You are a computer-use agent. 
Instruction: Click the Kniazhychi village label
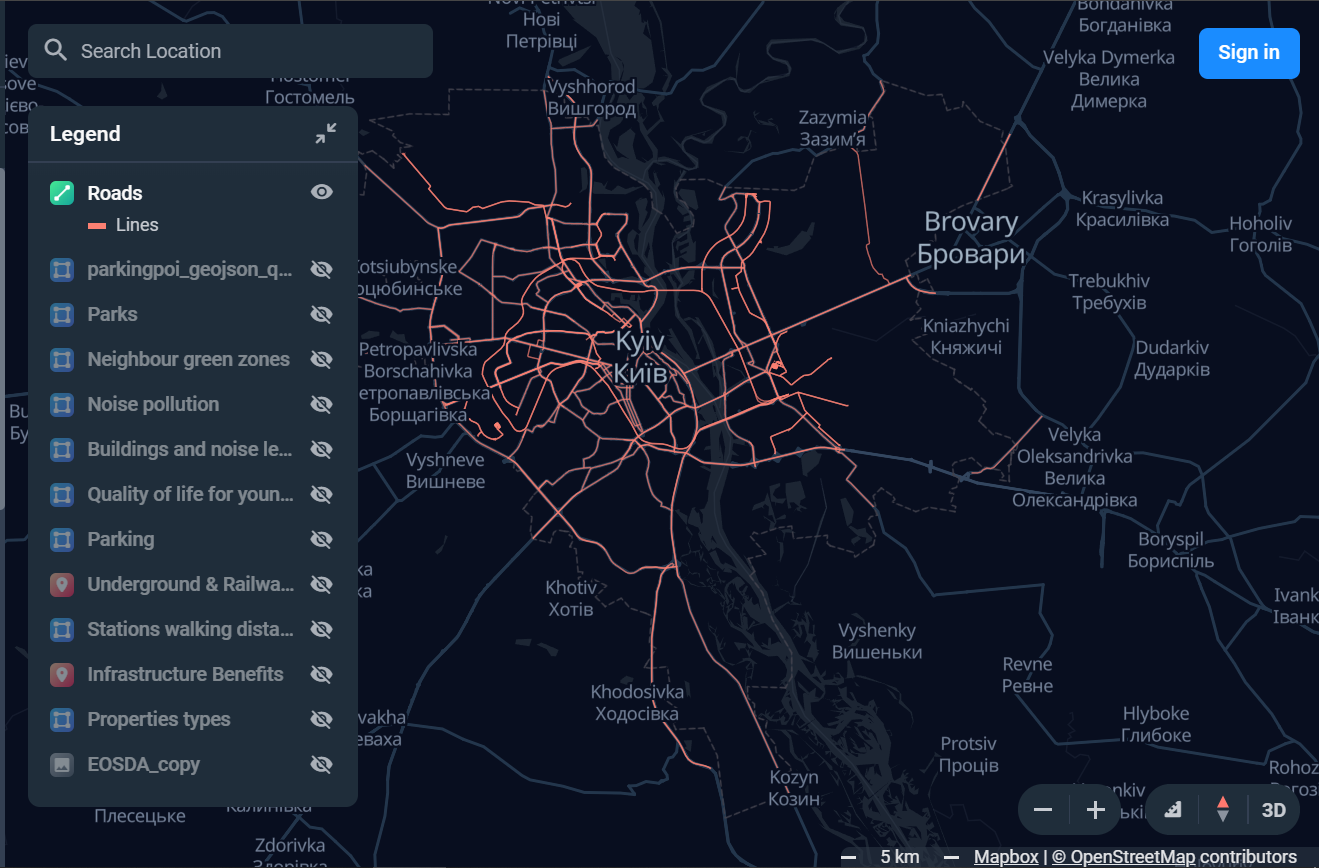click(x=966, y=336)
